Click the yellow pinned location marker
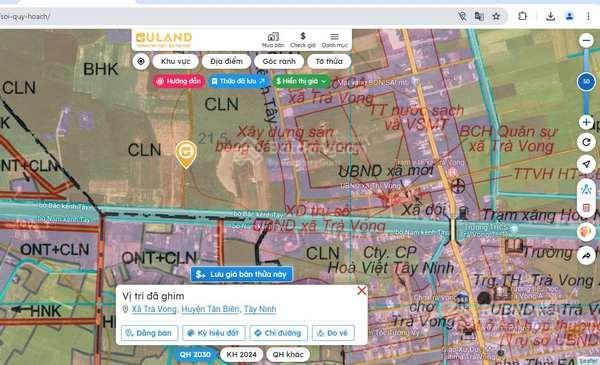 tap(186, 154)
